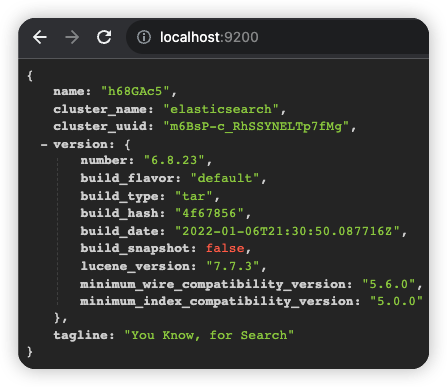The height and width of the screenshot is (387, 447).
Task: Select the build_hash value "4f67856"
Action: pos(209,213)
